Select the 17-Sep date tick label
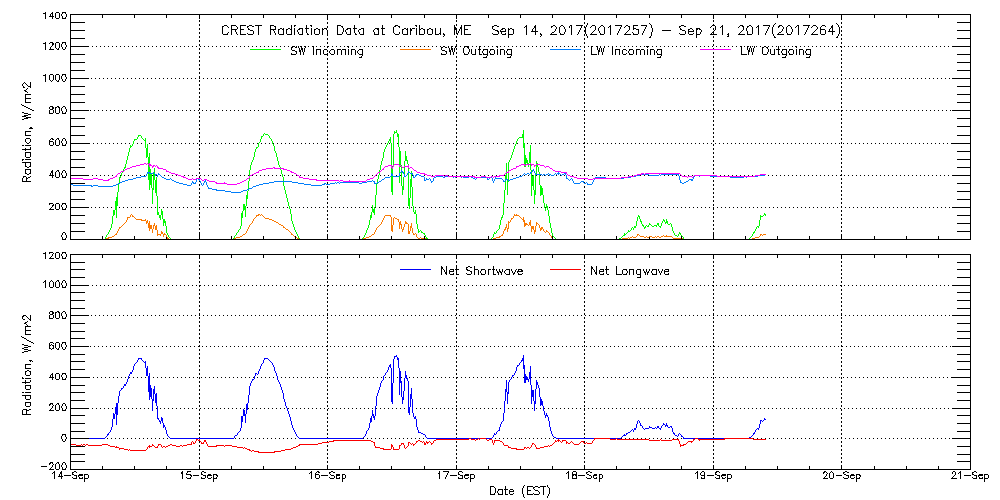This screenshot has width=1000, height=500. pyautogui.click(x=456, y=477)
